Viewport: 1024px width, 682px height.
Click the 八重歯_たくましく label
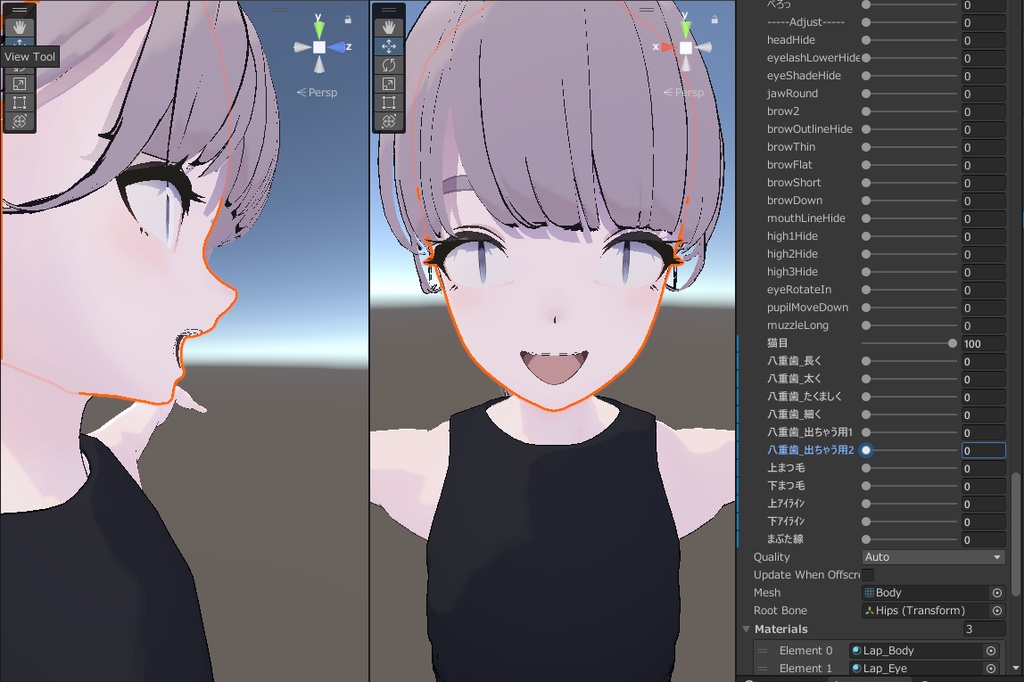805,397
